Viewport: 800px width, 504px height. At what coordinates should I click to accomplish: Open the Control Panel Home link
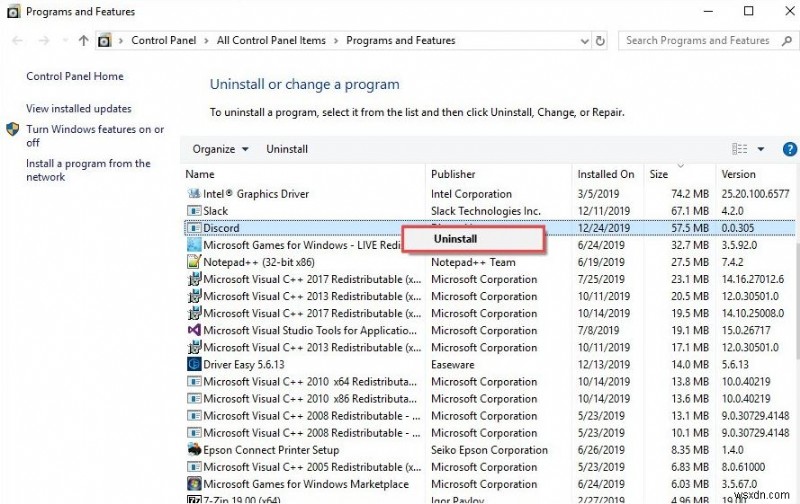click(75, 77)
